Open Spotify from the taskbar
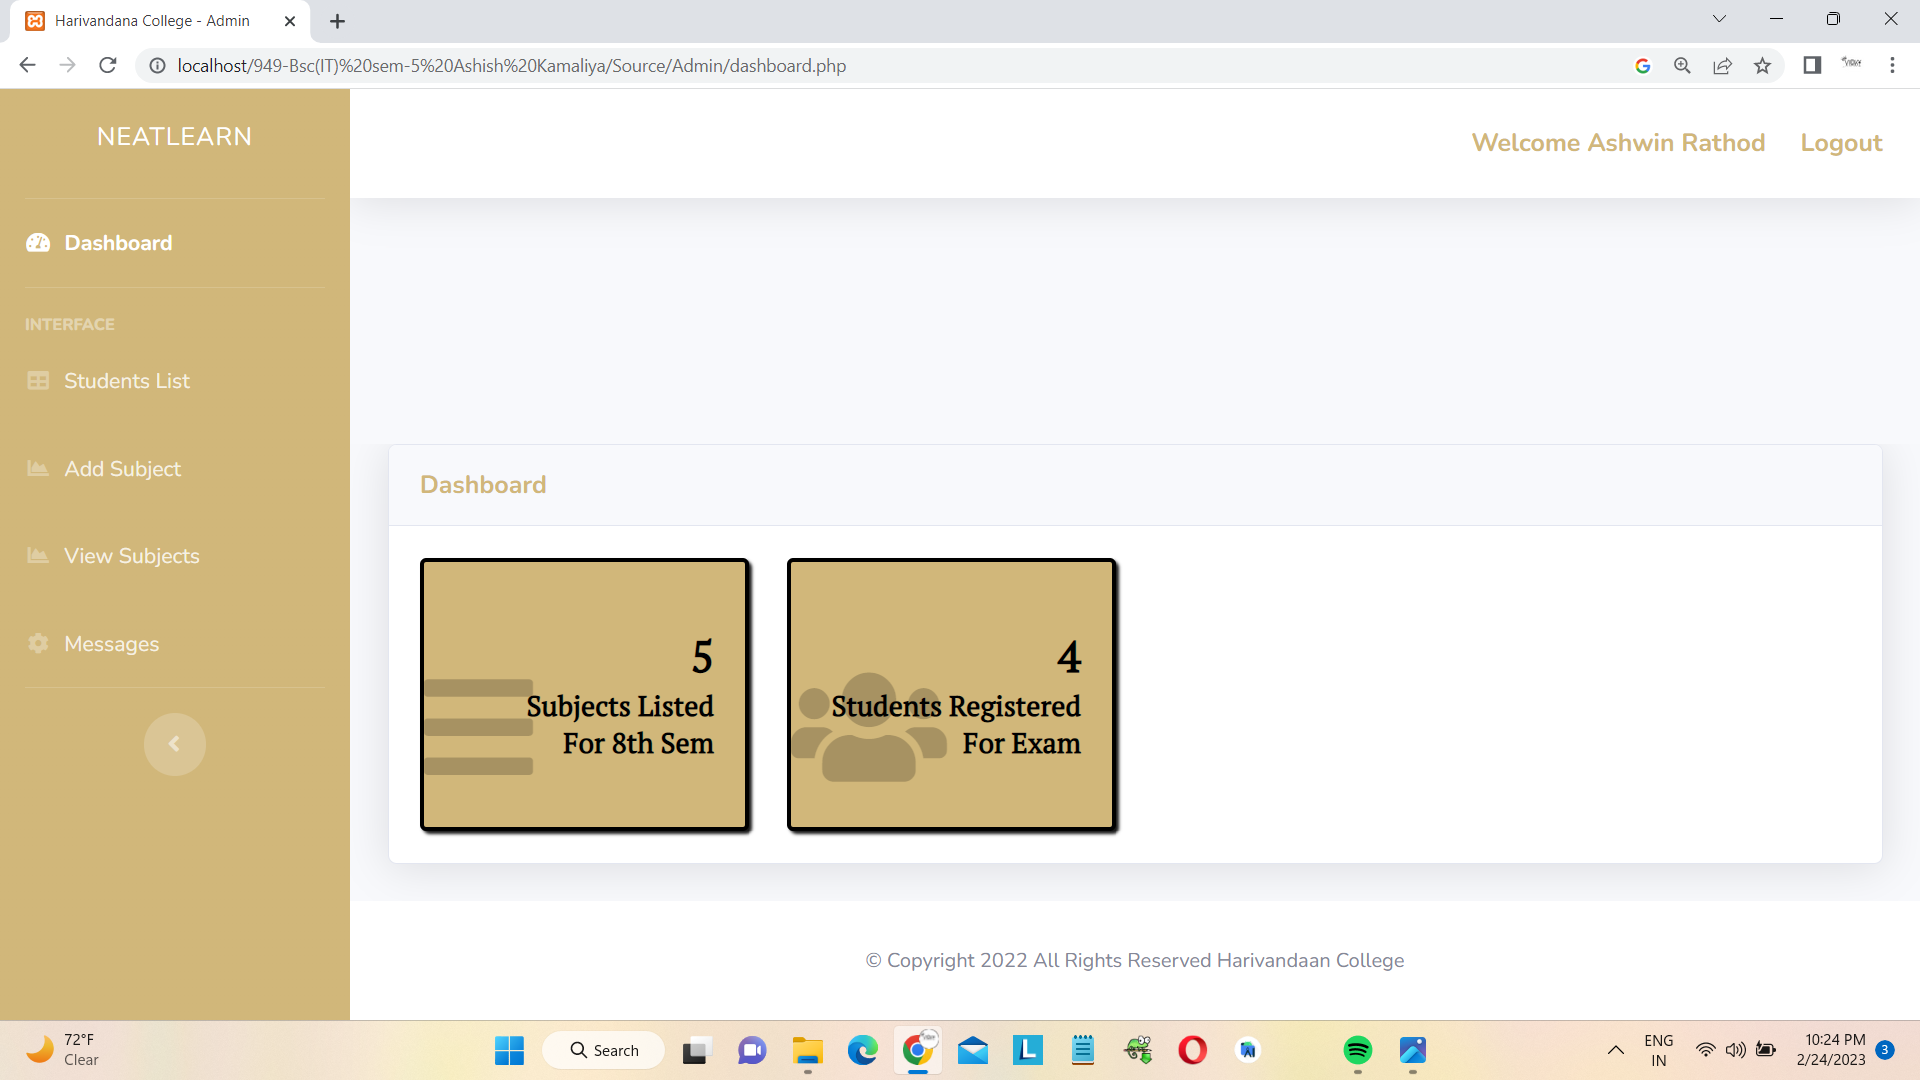 (x=1358, y=1050)
